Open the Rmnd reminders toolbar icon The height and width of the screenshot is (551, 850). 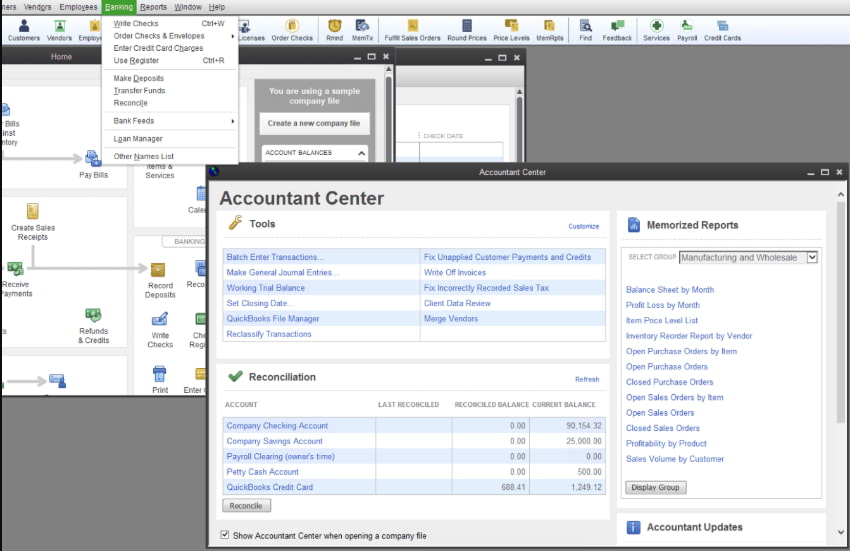pyautogui.click(x=334, y=30)
